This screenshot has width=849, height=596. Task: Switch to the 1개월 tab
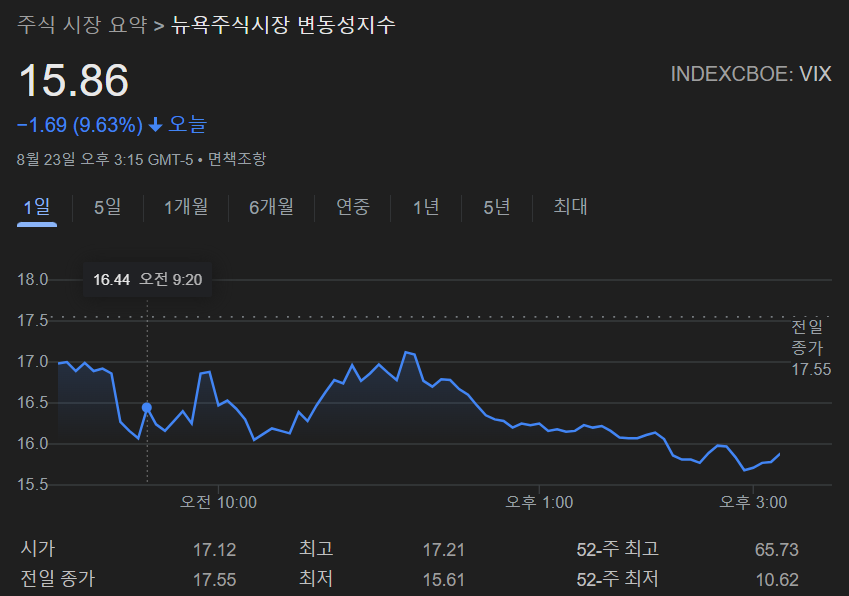[x=186, y=207]
